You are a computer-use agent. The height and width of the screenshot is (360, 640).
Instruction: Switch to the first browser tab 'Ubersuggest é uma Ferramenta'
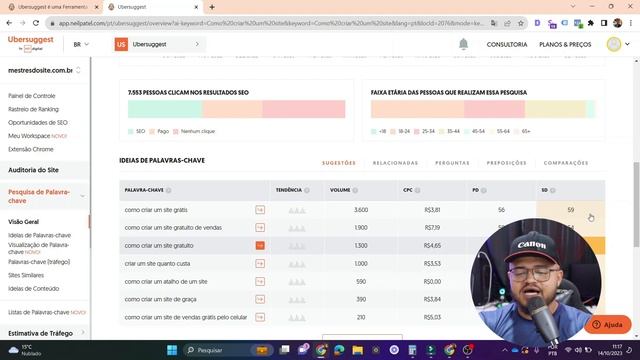(x=52, y=7)
